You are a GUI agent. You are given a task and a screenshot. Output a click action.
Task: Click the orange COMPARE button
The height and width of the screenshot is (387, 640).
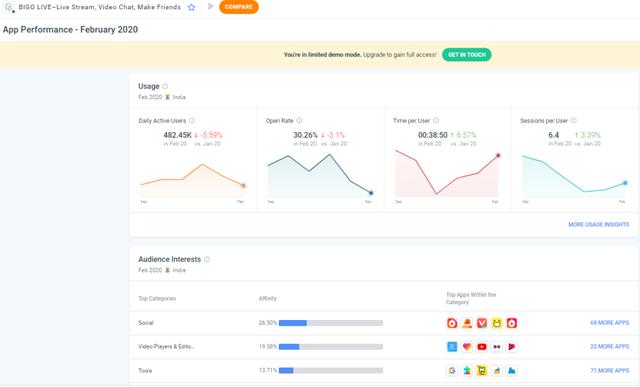pos(239,7)
